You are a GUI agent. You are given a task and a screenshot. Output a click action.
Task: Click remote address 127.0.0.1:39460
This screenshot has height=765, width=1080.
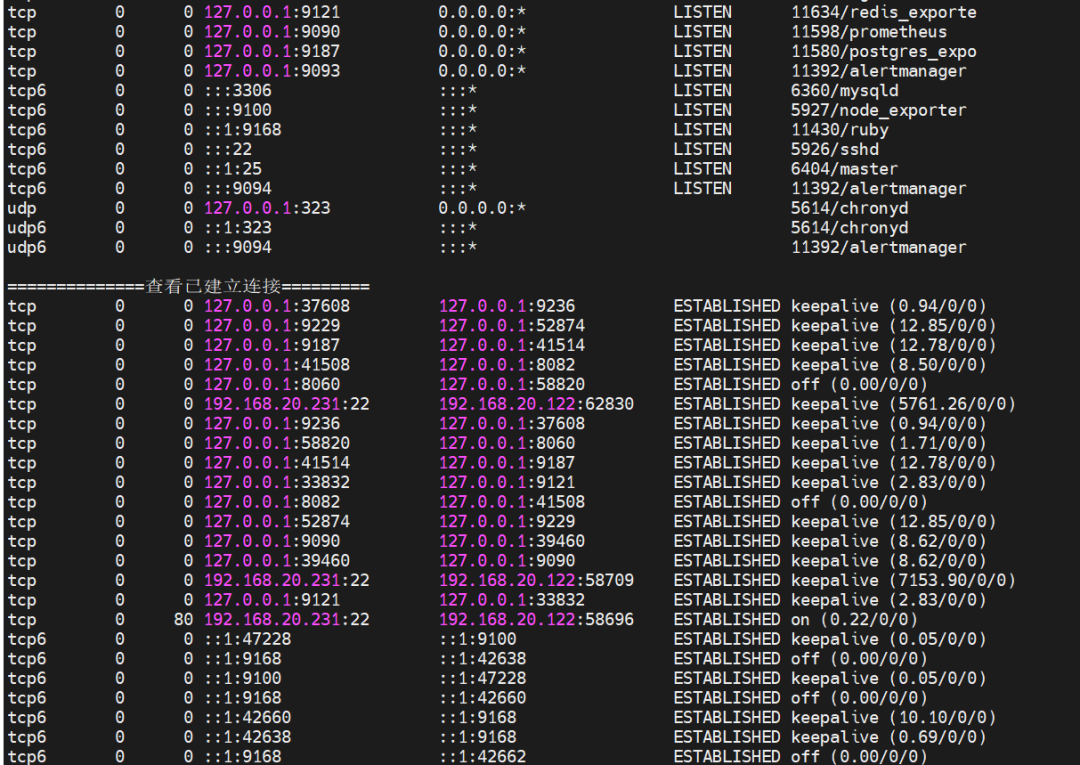[x=512, y=541]
